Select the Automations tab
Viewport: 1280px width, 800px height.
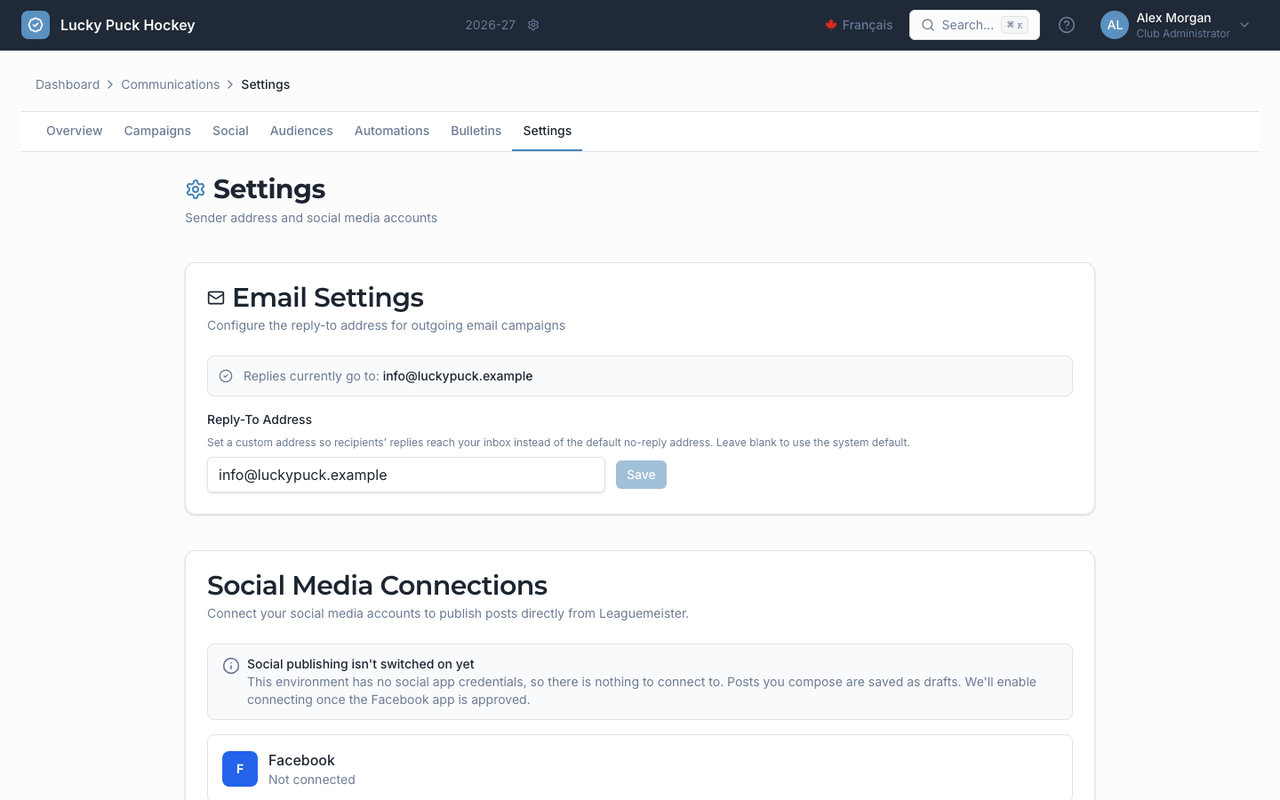(x=392, y=131)
